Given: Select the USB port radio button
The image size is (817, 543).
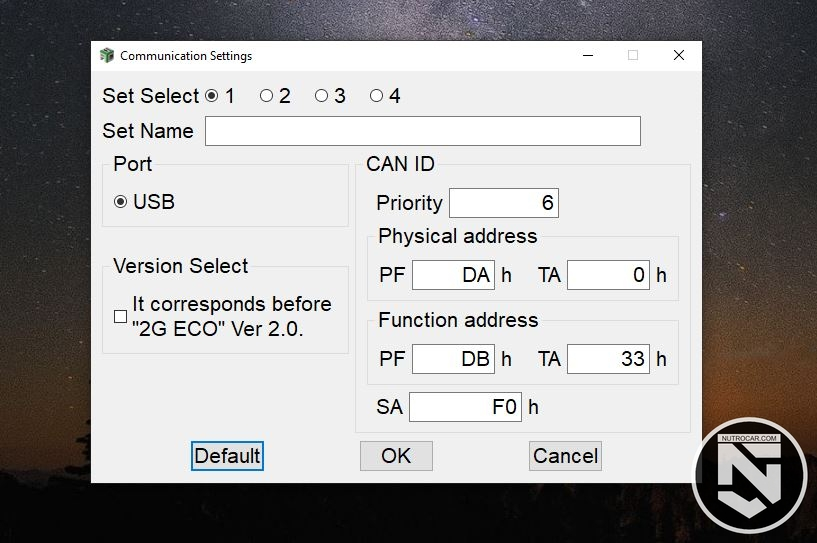Looking at the screenshot, I should (x=121, y=202).
